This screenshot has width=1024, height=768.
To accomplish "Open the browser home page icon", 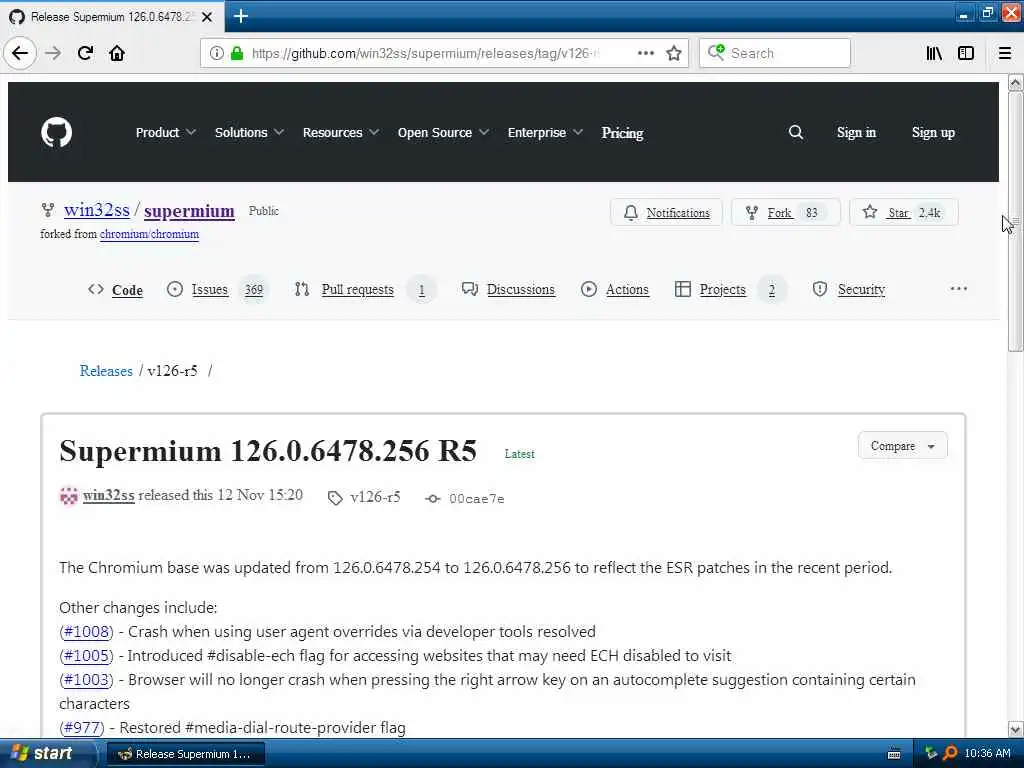I will point(117,53).
